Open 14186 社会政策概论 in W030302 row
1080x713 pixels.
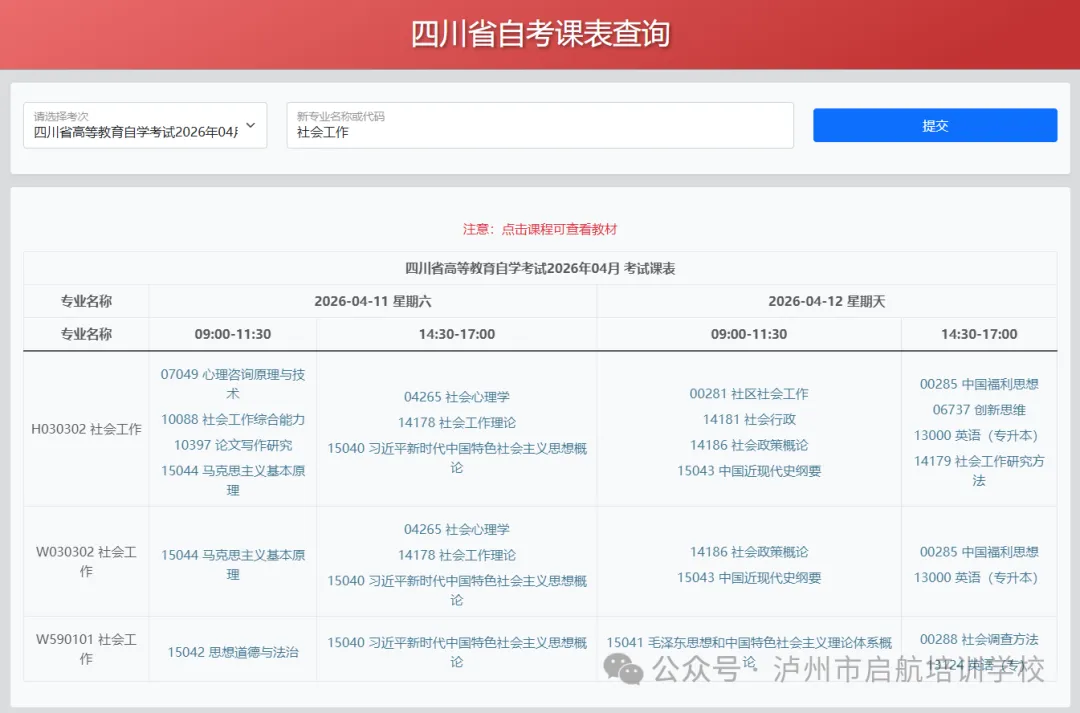click(x=749, y=552)
